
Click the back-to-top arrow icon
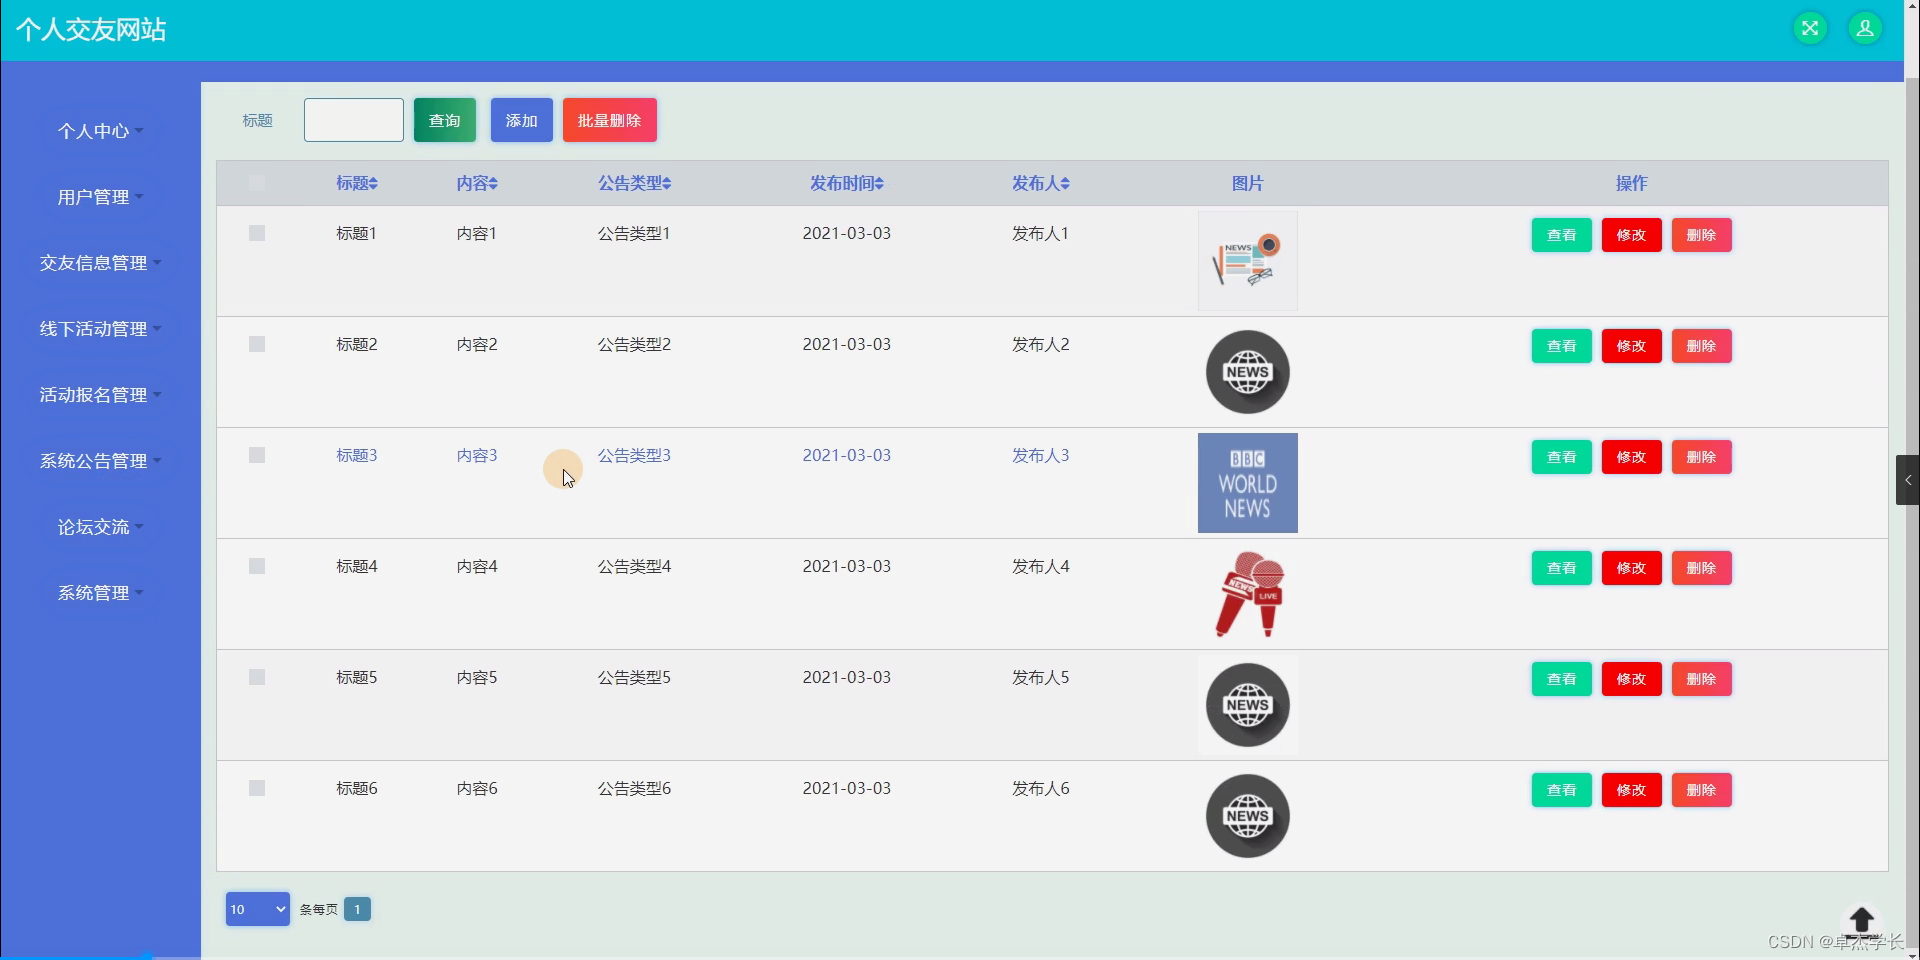(x=1862, y=920)
